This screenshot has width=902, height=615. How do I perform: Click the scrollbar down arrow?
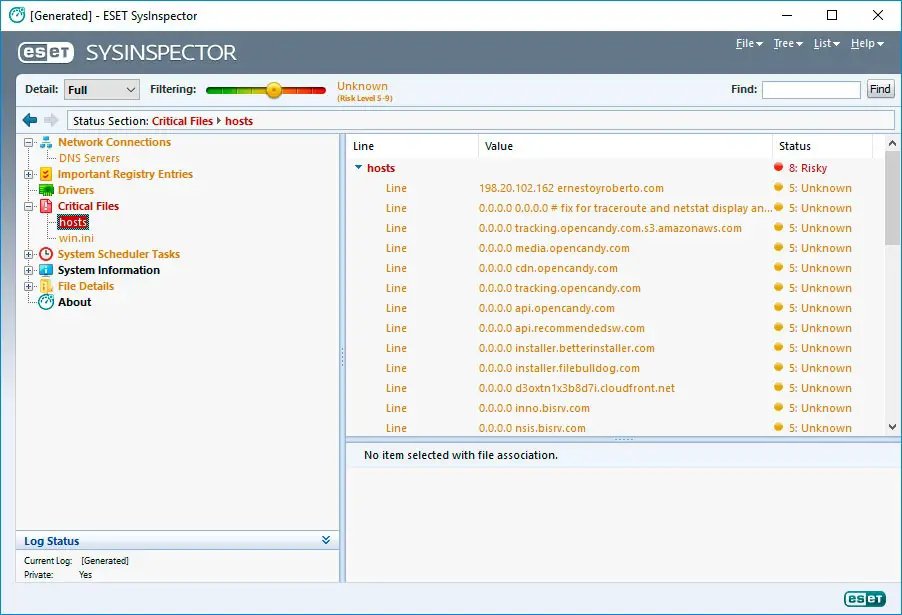892,427
